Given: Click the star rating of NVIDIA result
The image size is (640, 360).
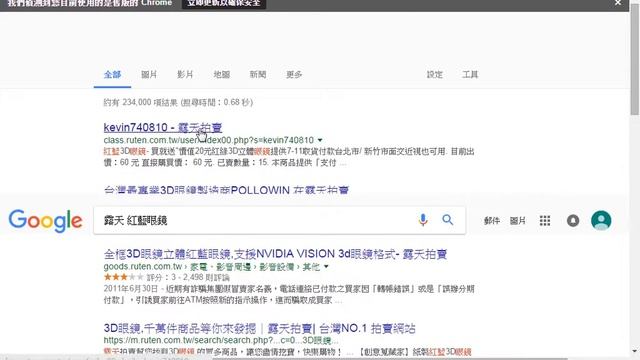Looking at the screenshot, I should pyautogui.click(x=123, y=277).
